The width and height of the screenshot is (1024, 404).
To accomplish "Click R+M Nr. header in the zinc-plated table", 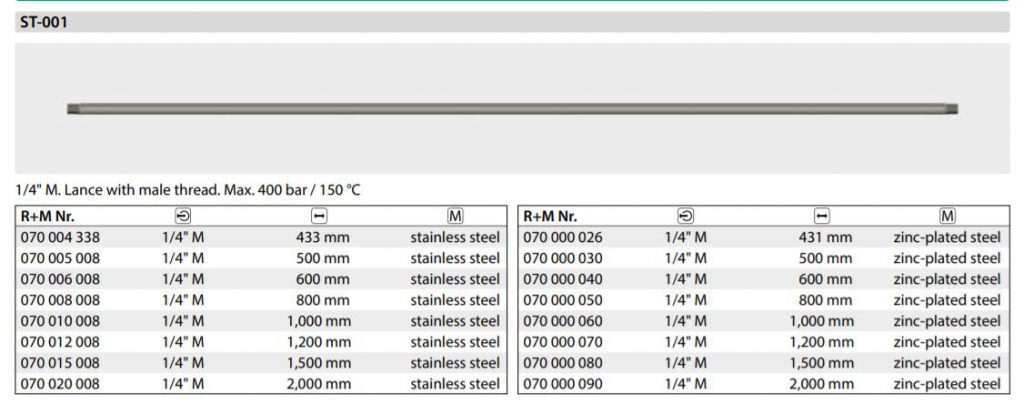I will (x=552, y=215).
